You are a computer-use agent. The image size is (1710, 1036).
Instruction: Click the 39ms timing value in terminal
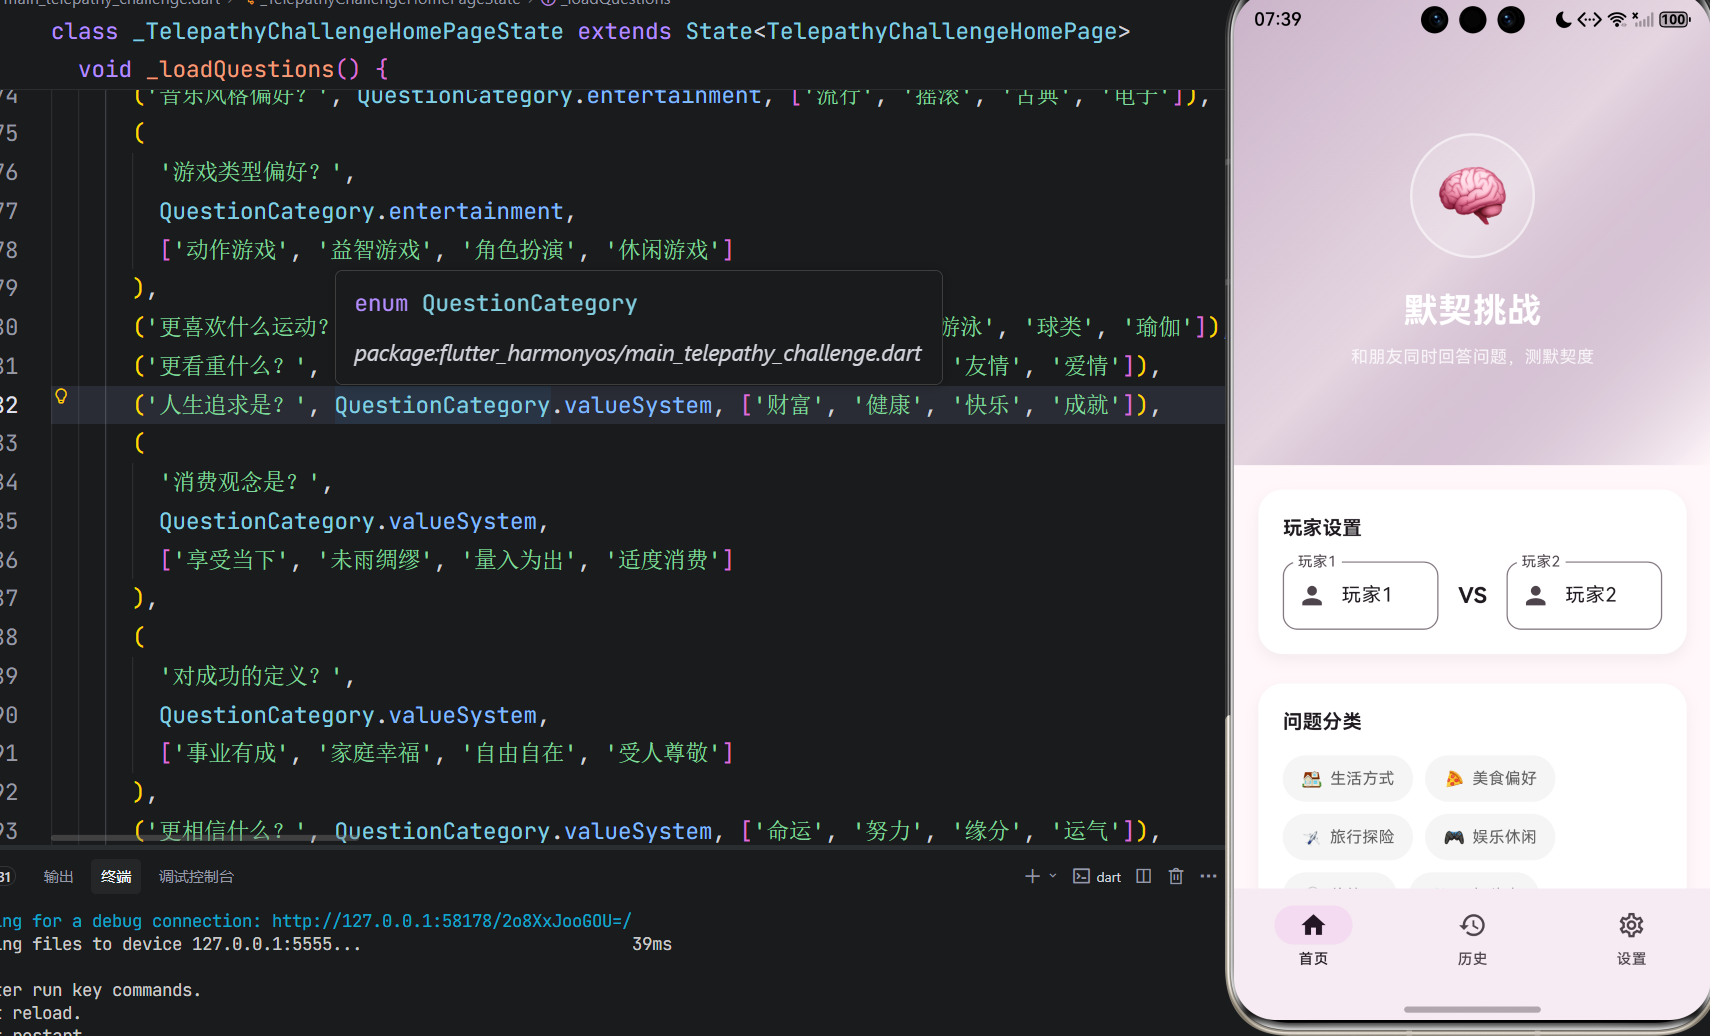point(652,944)
